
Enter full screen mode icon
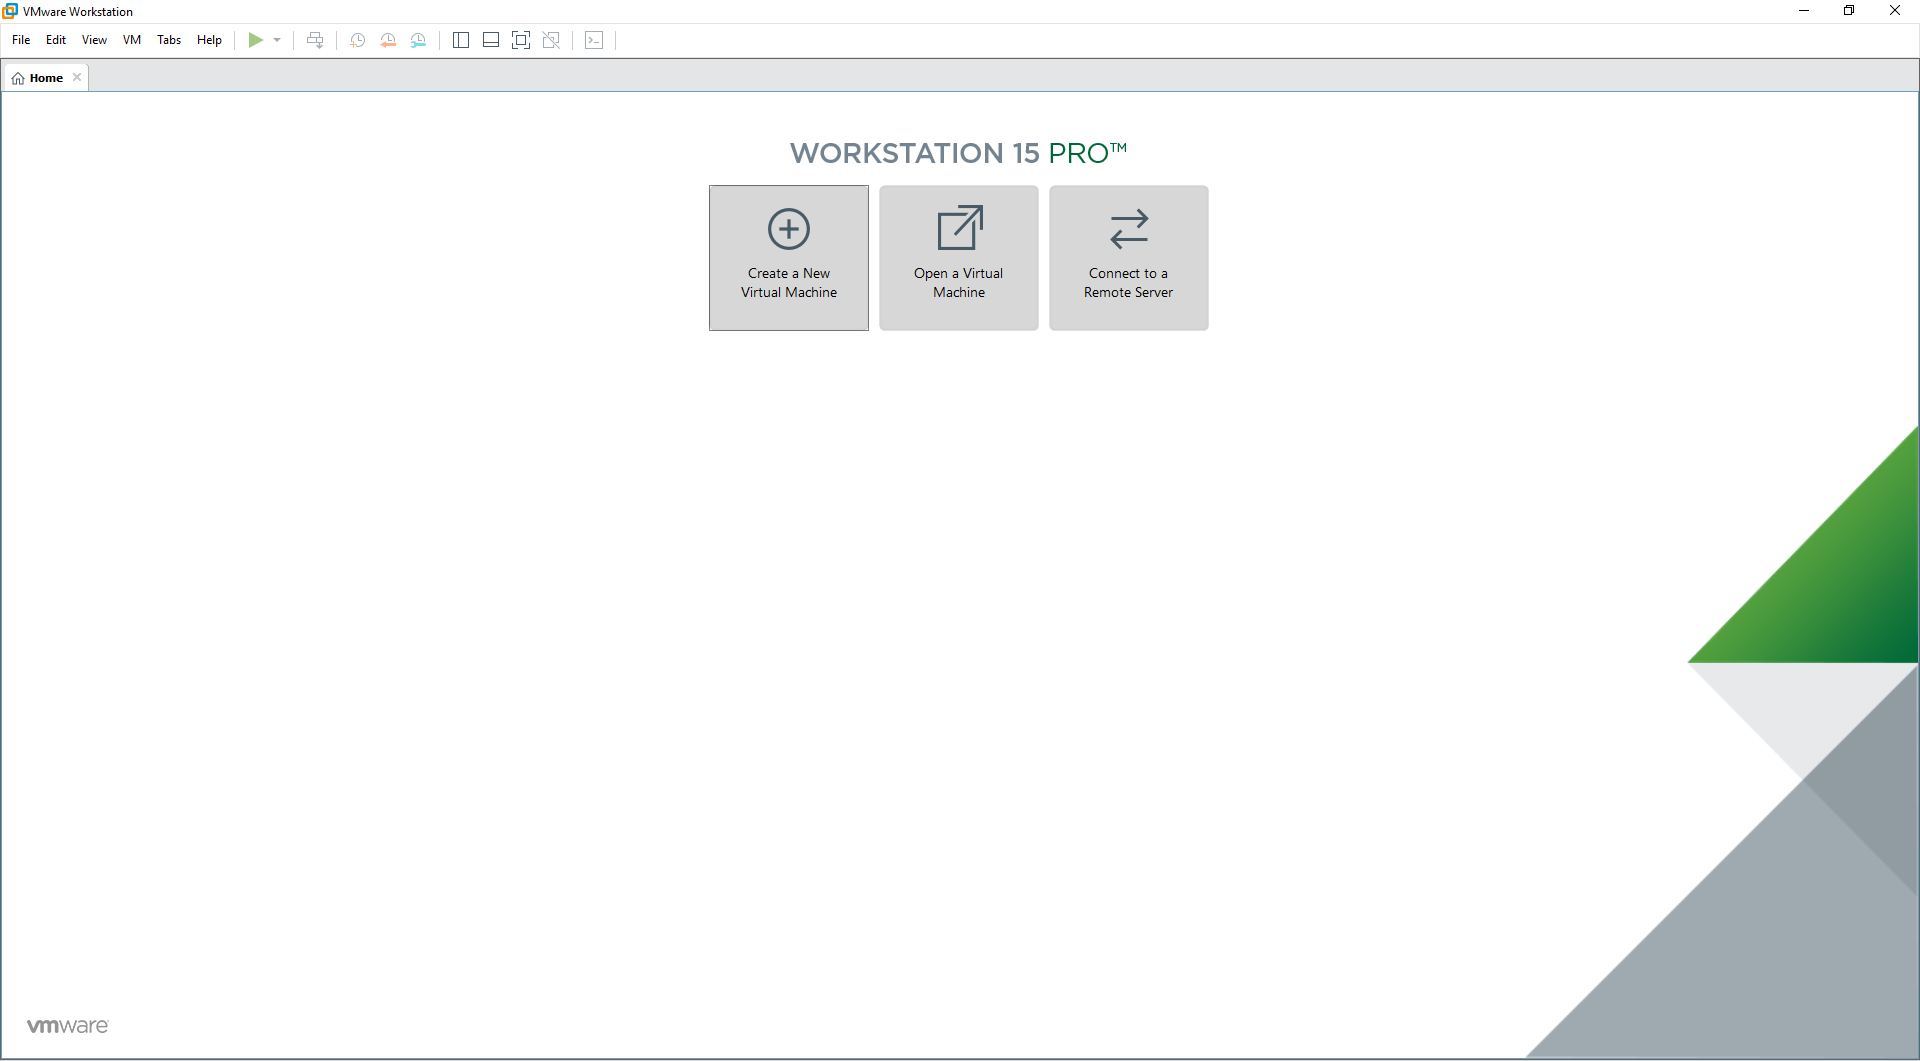click(521, 40)
